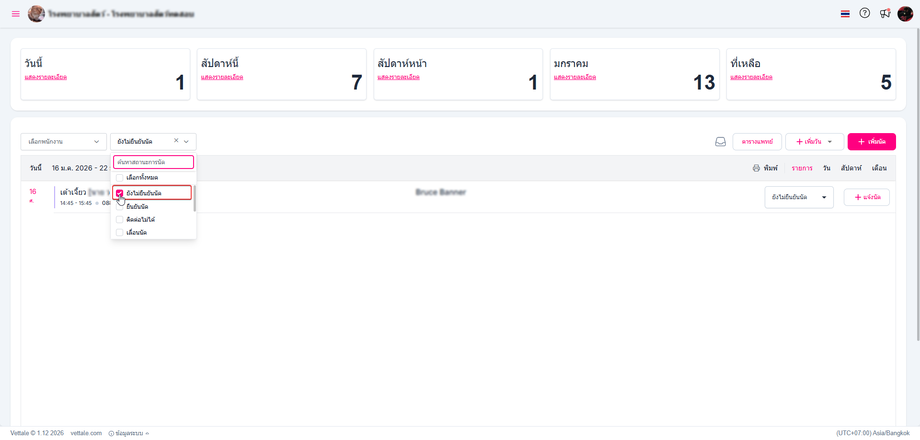
Task: Click the date 16 marker
Action: click(x=33, y=191)
